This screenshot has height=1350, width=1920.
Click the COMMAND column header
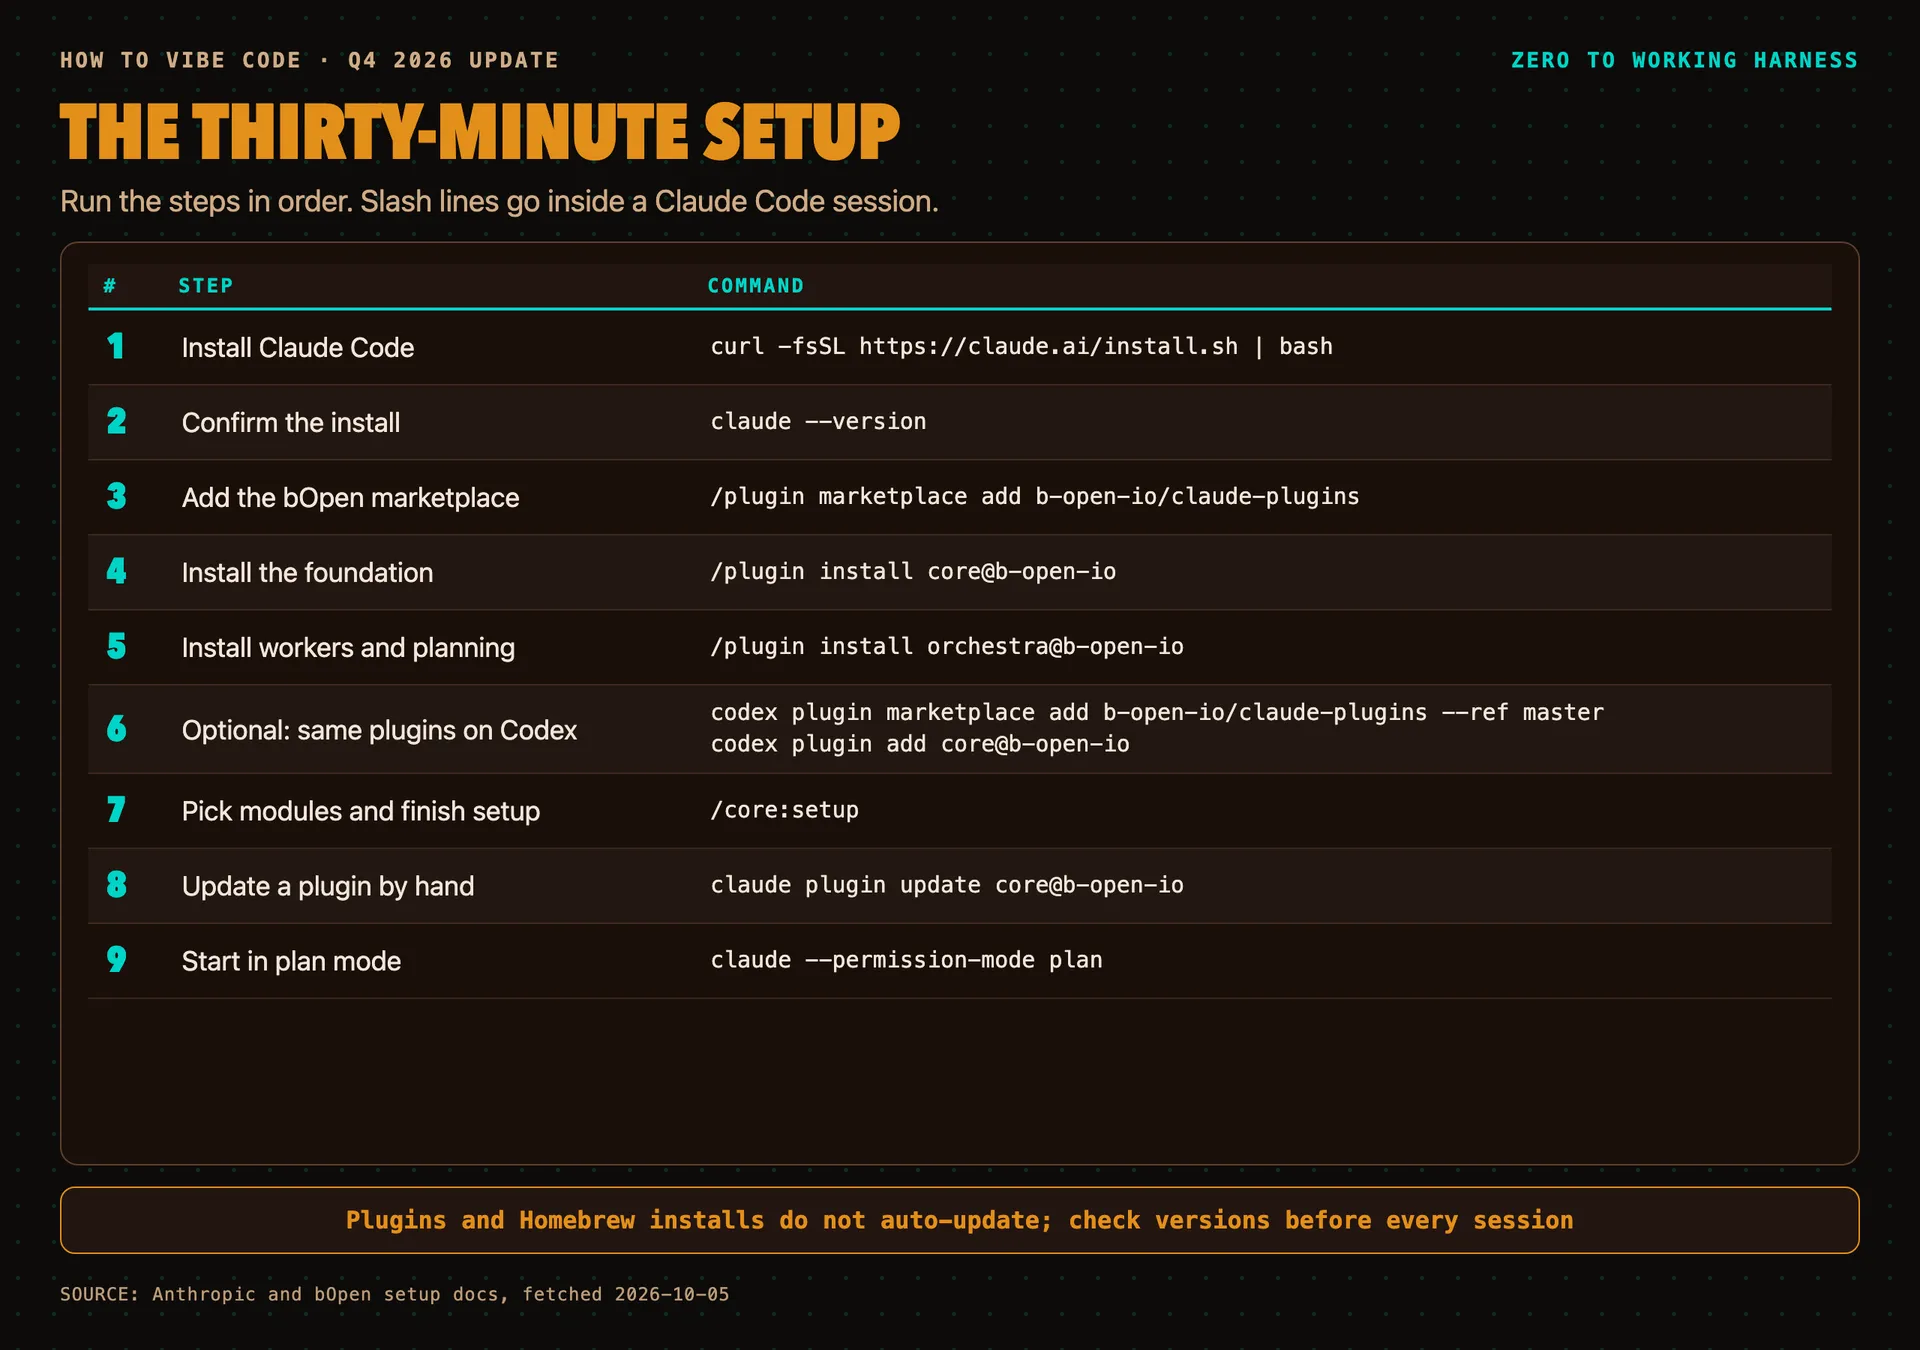[x=756, y=286]
